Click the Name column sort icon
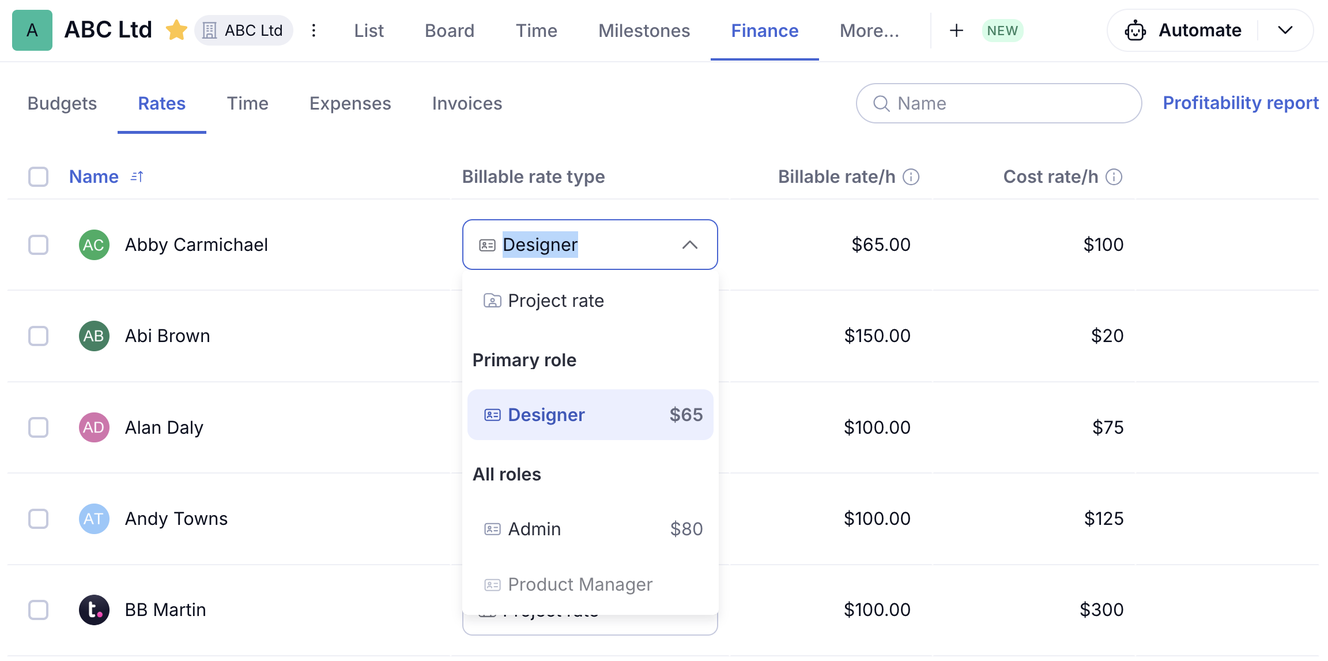The width and height of the screenshot is (1328, 661). 137,177
